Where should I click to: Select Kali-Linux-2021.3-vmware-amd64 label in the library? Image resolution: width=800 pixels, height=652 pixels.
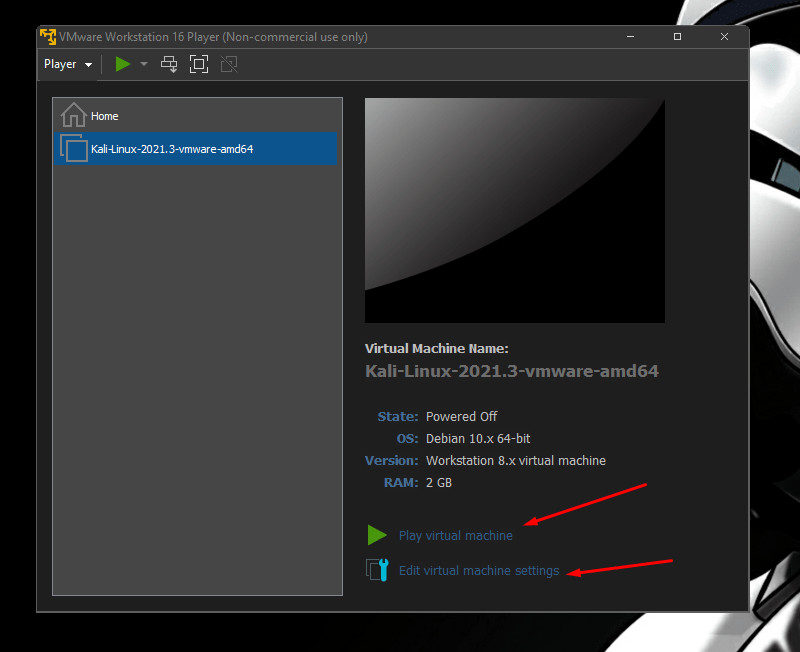172,149
